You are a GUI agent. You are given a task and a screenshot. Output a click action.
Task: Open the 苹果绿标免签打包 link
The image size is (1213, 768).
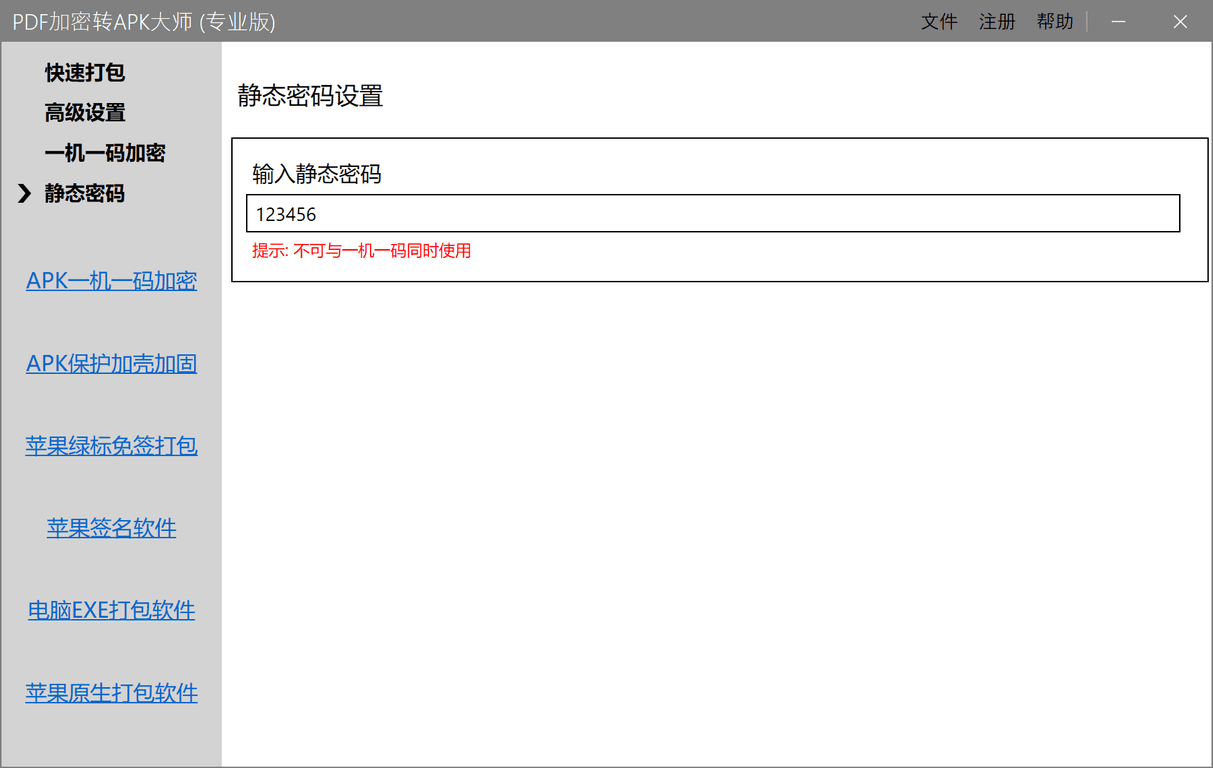111,446
